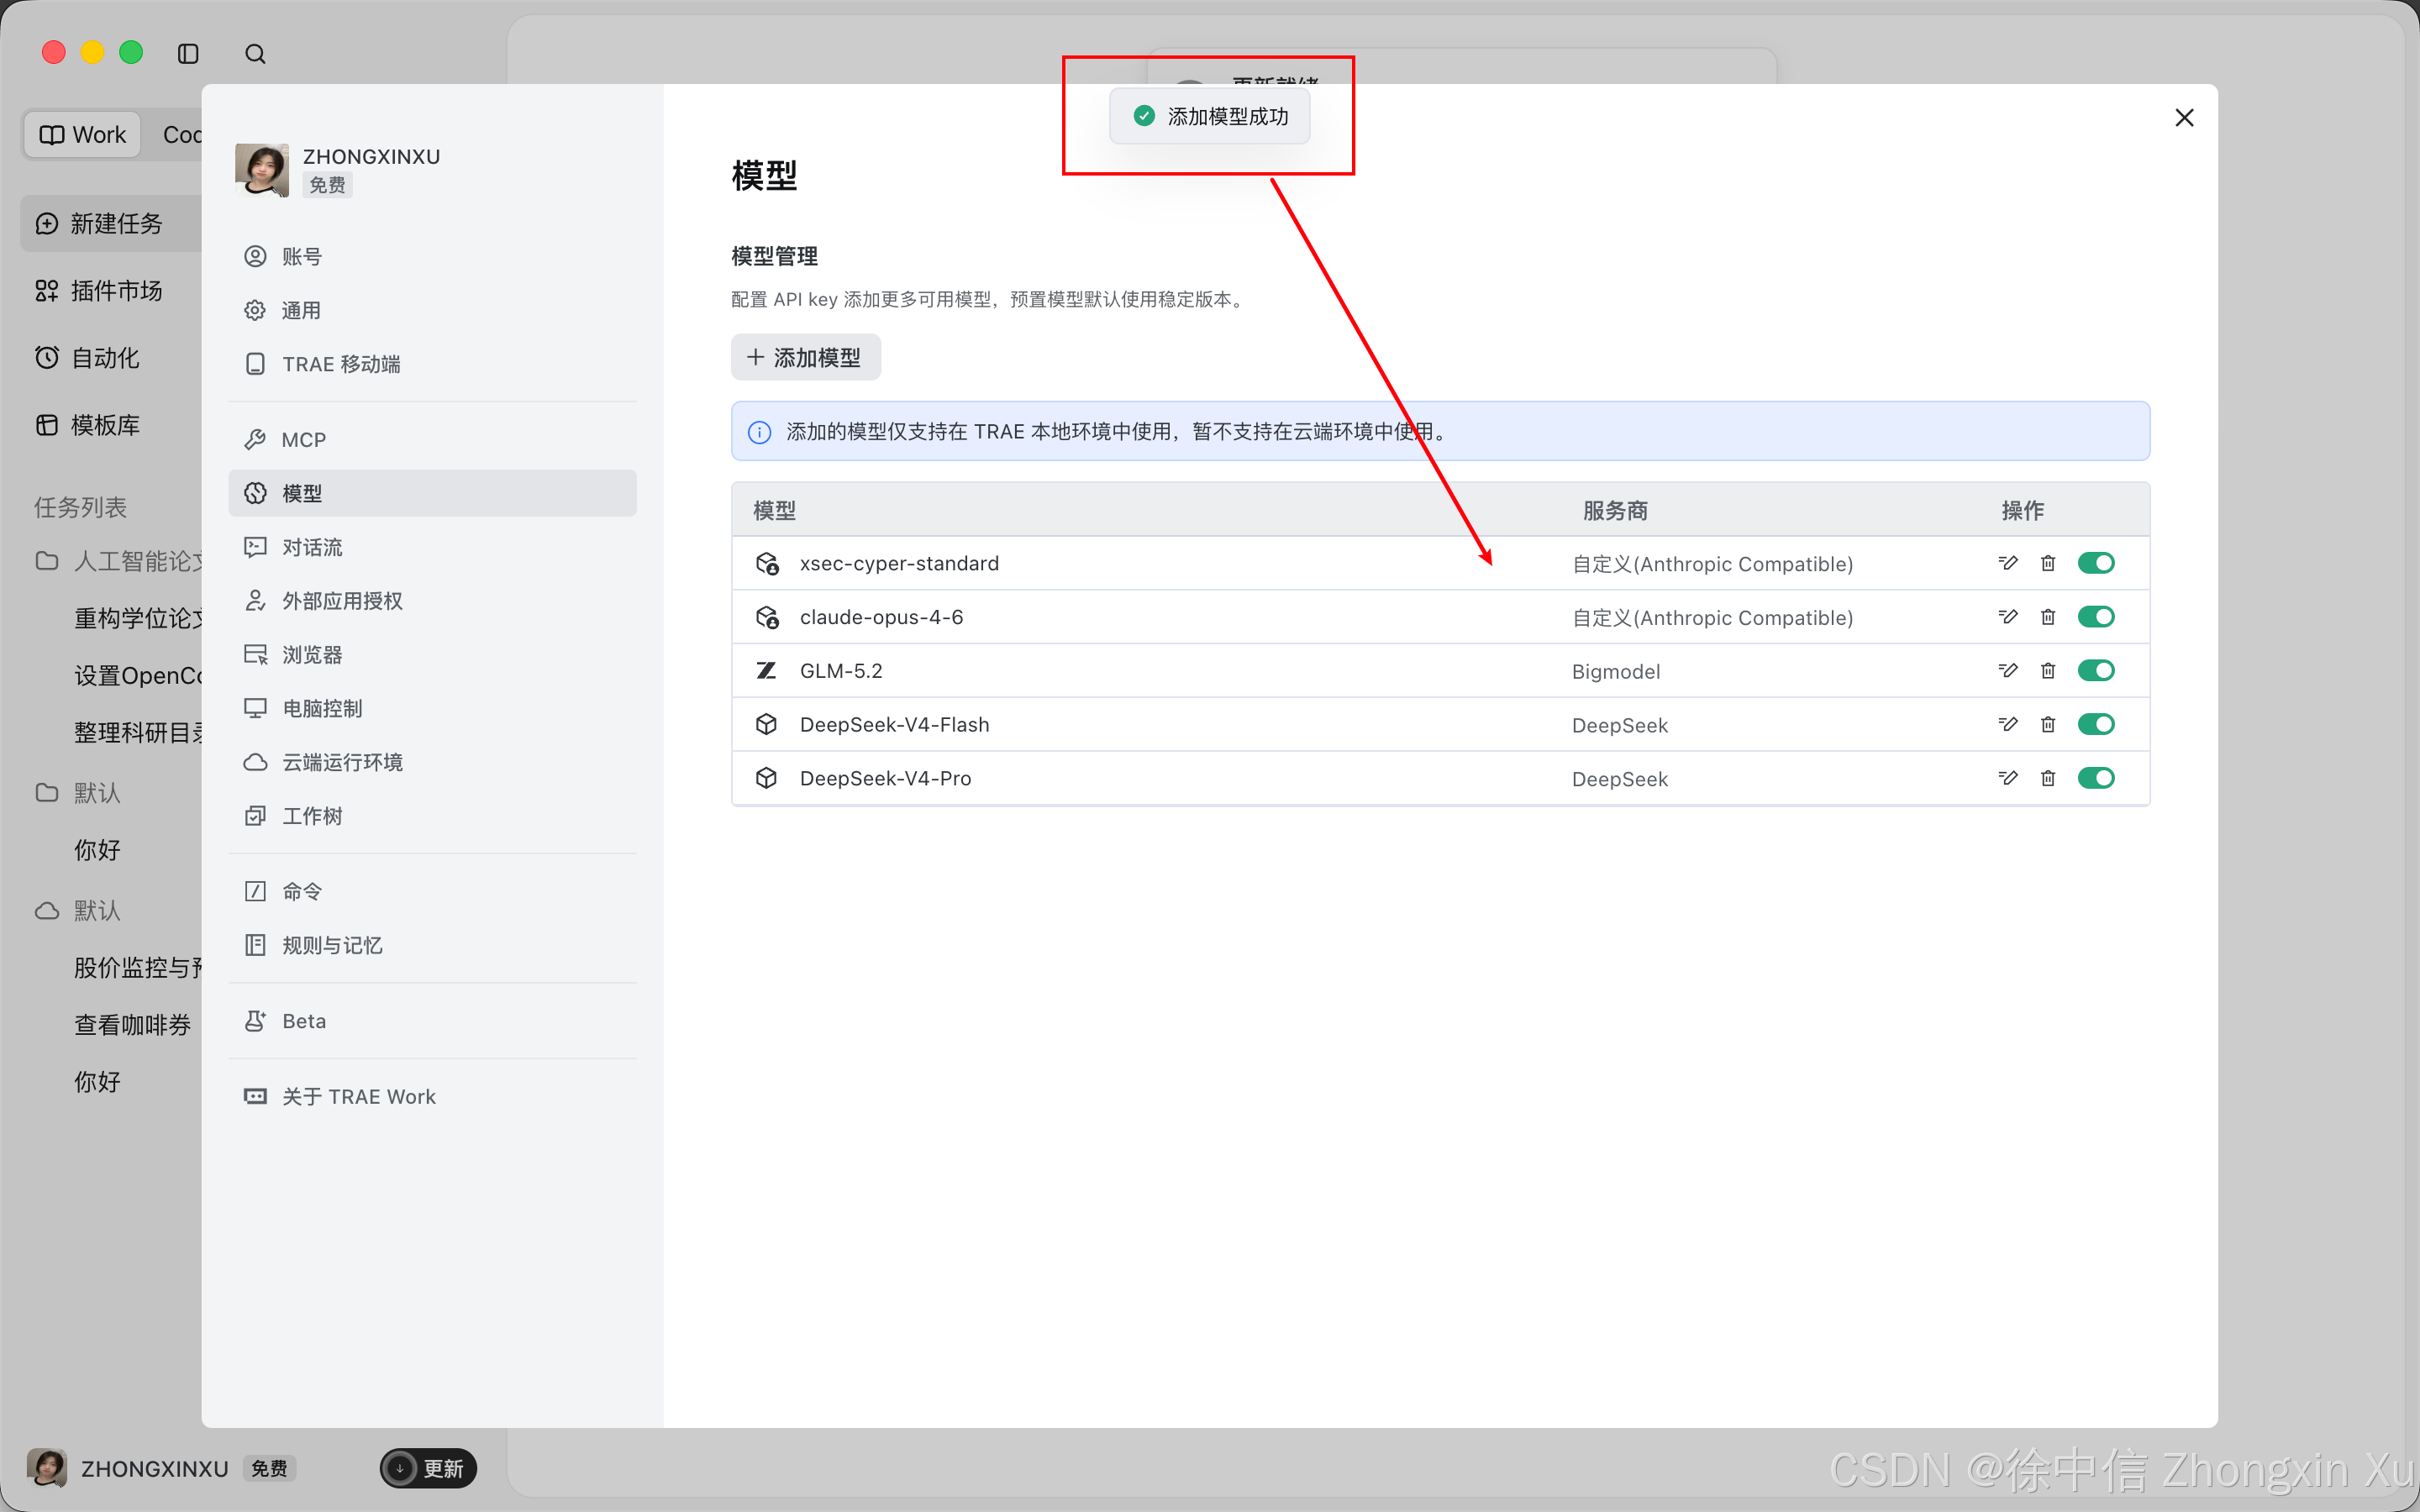The height and width of the screenshot is (1512, 2420).
Task: Go to 命令 settings
Action: [x=432, y=891]
